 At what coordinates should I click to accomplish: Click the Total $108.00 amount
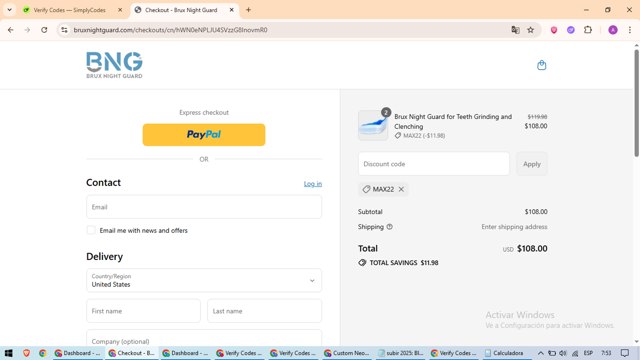[x=532, y=249]
